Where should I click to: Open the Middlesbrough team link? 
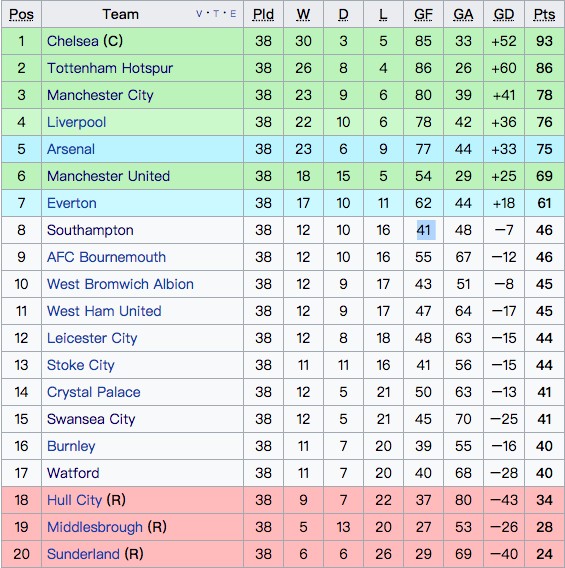95,527
